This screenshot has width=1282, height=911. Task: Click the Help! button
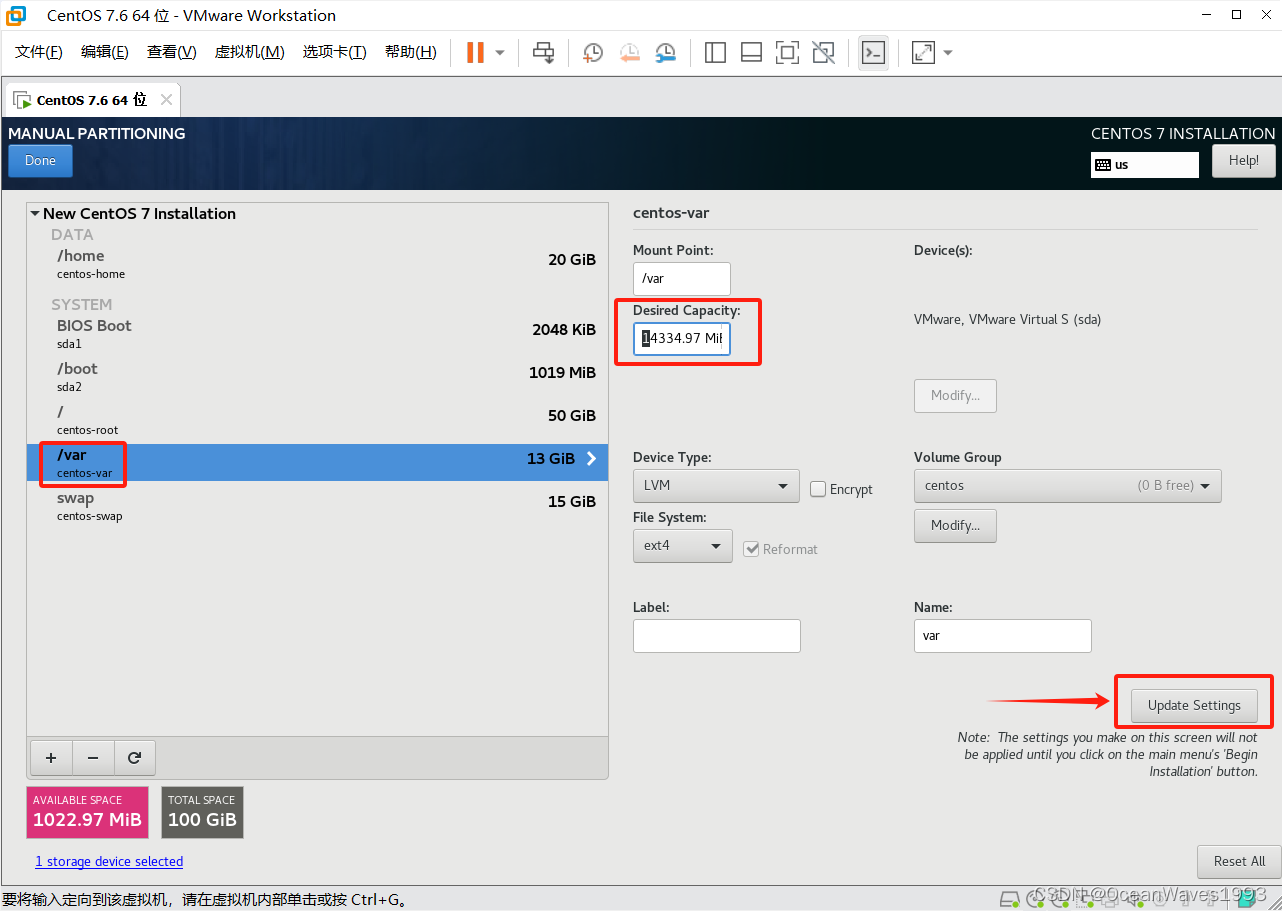pyautogui.click(x=1244, y=161)
